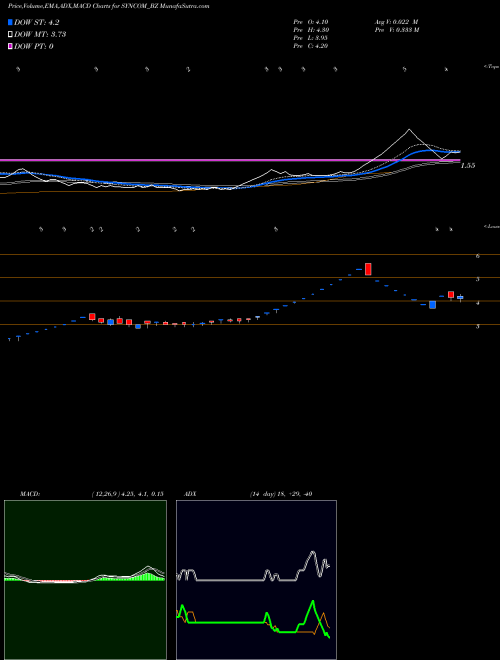
Task: Click the 'Pre O: 4.10' value
Action: pos(311,22)
